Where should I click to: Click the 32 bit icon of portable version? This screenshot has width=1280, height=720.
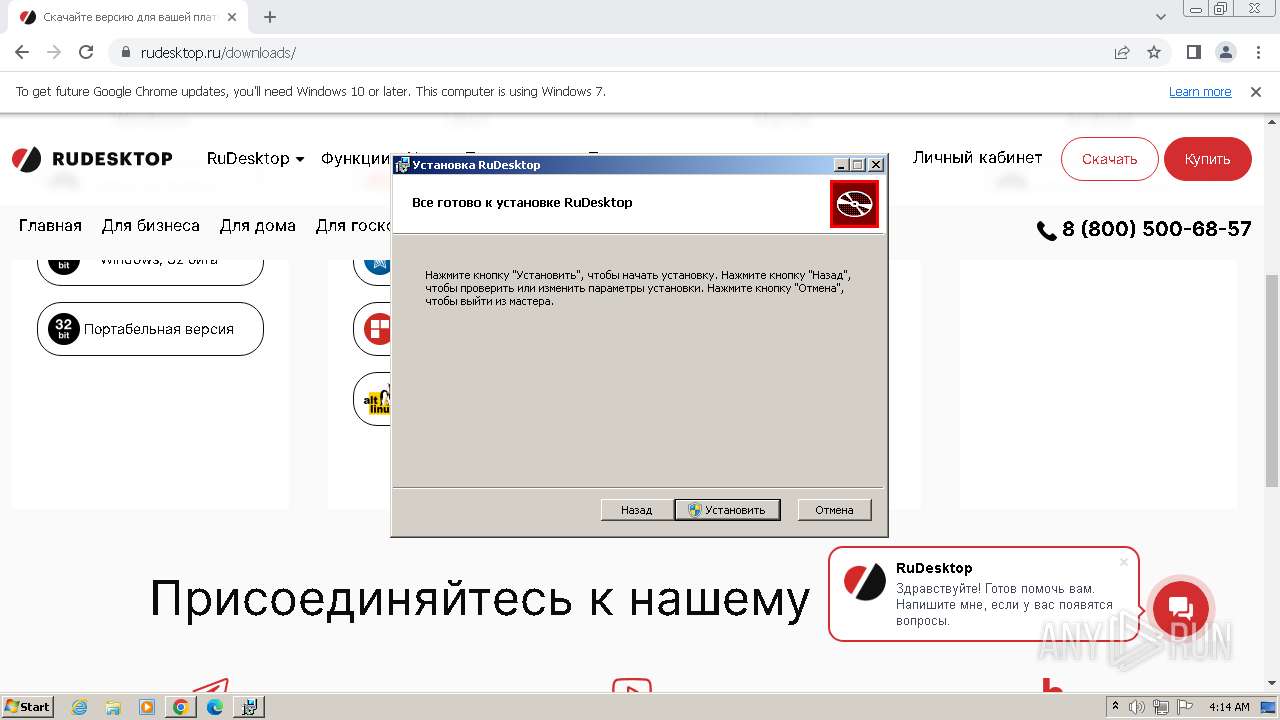tap(63, 329)
